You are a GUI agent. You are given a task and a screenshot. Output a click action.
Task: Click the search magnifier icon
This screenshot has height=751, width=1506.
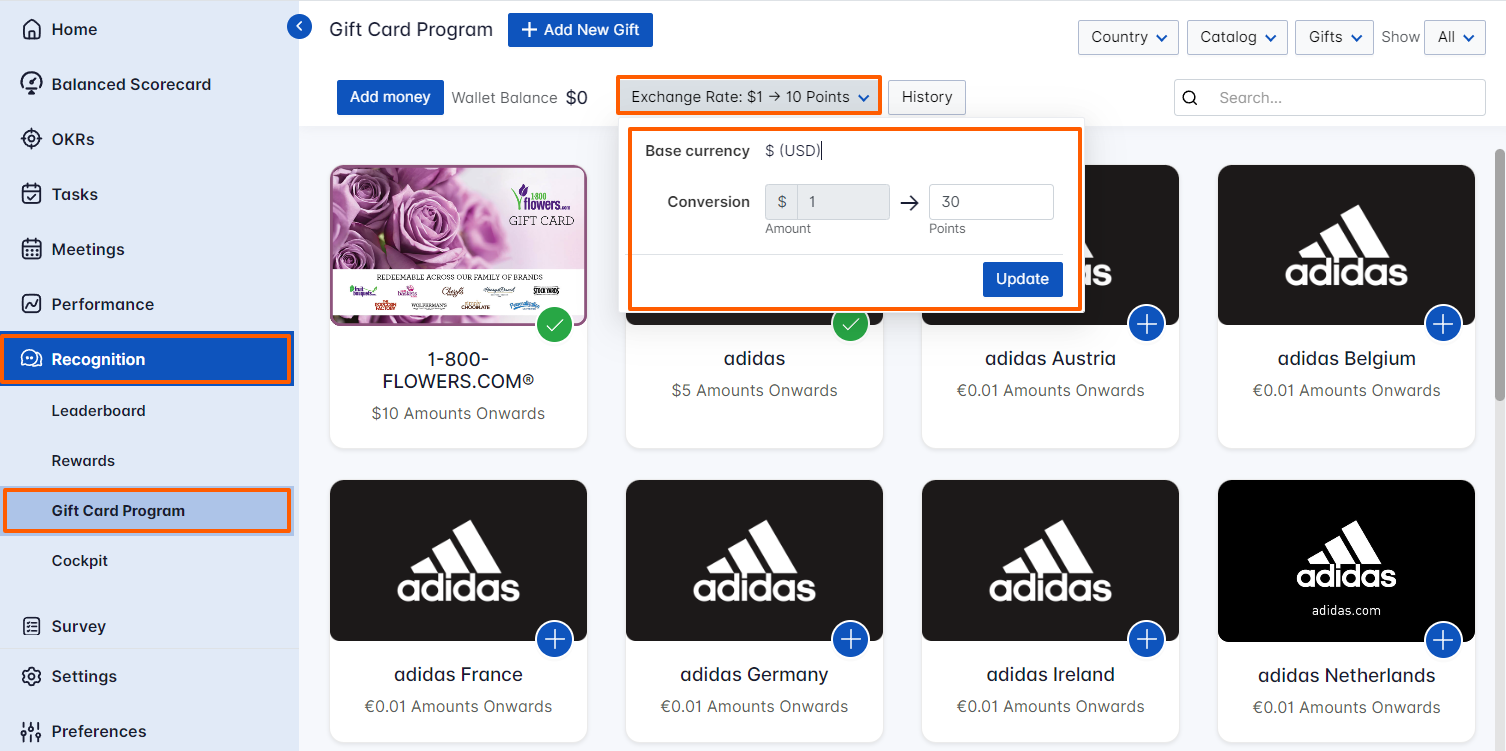tap(1189, 97)
